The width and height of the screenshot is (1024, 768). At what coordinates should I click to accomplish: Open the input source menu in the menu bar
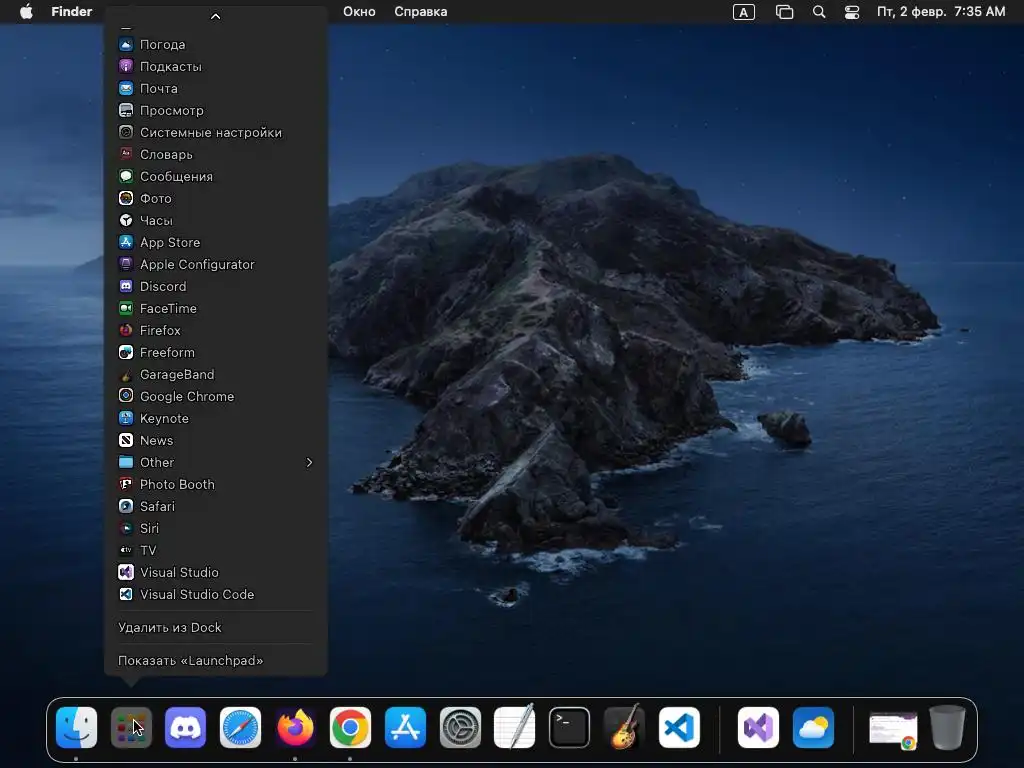click(x=743, y=12)
